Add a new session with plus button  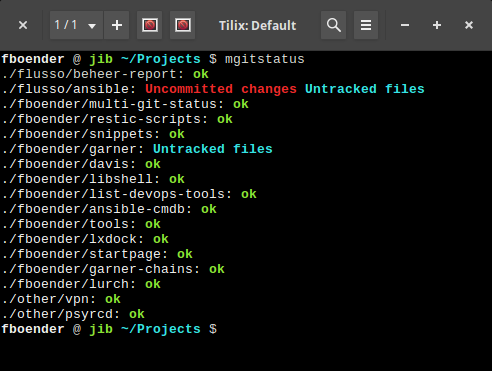[x=117, y=25]
